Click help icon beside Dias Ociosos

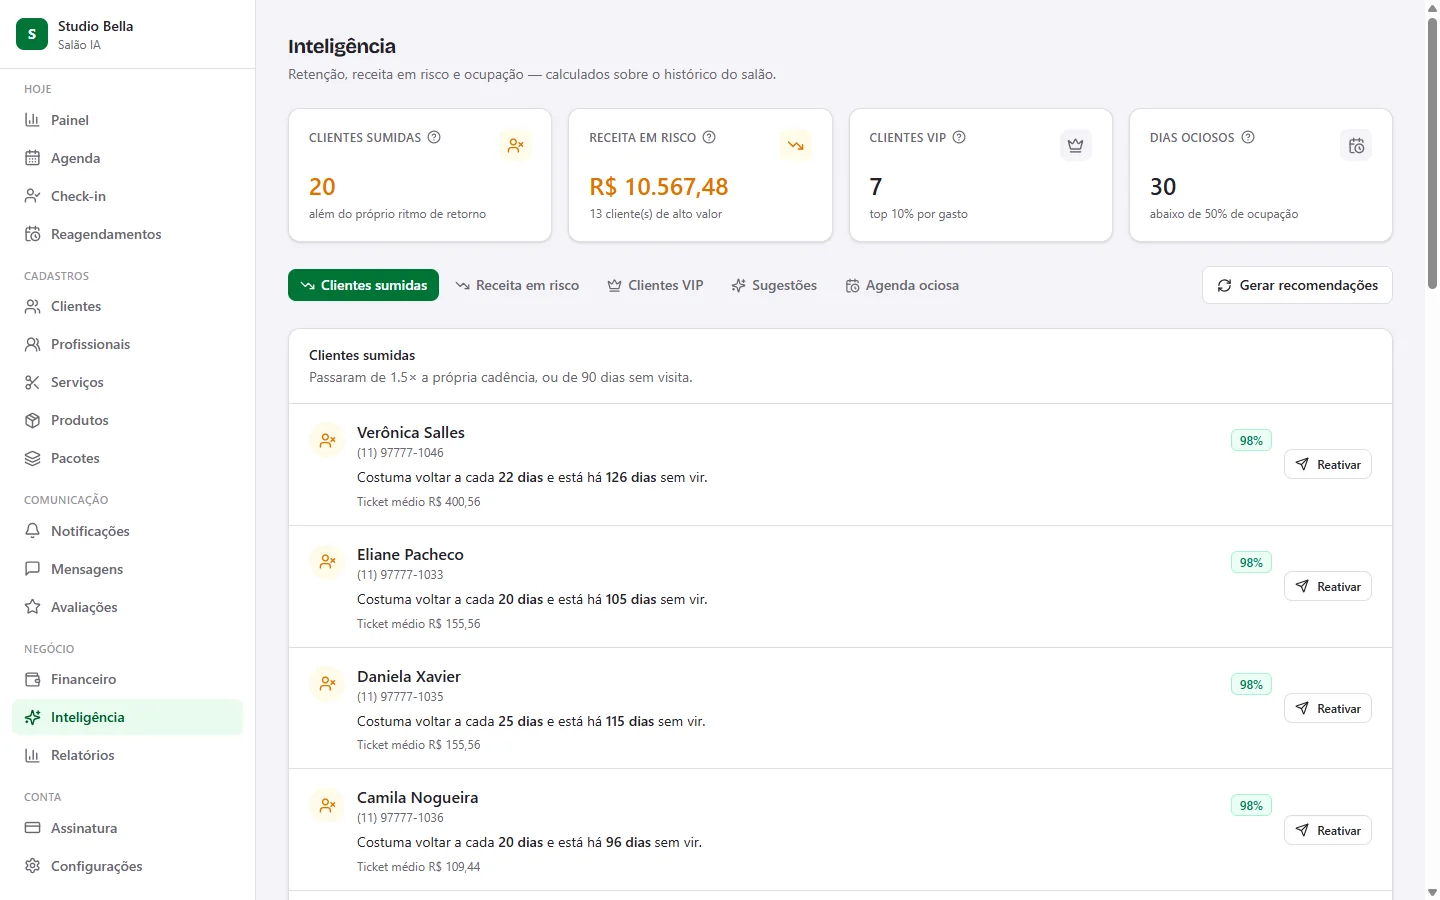click(1248, 137)
